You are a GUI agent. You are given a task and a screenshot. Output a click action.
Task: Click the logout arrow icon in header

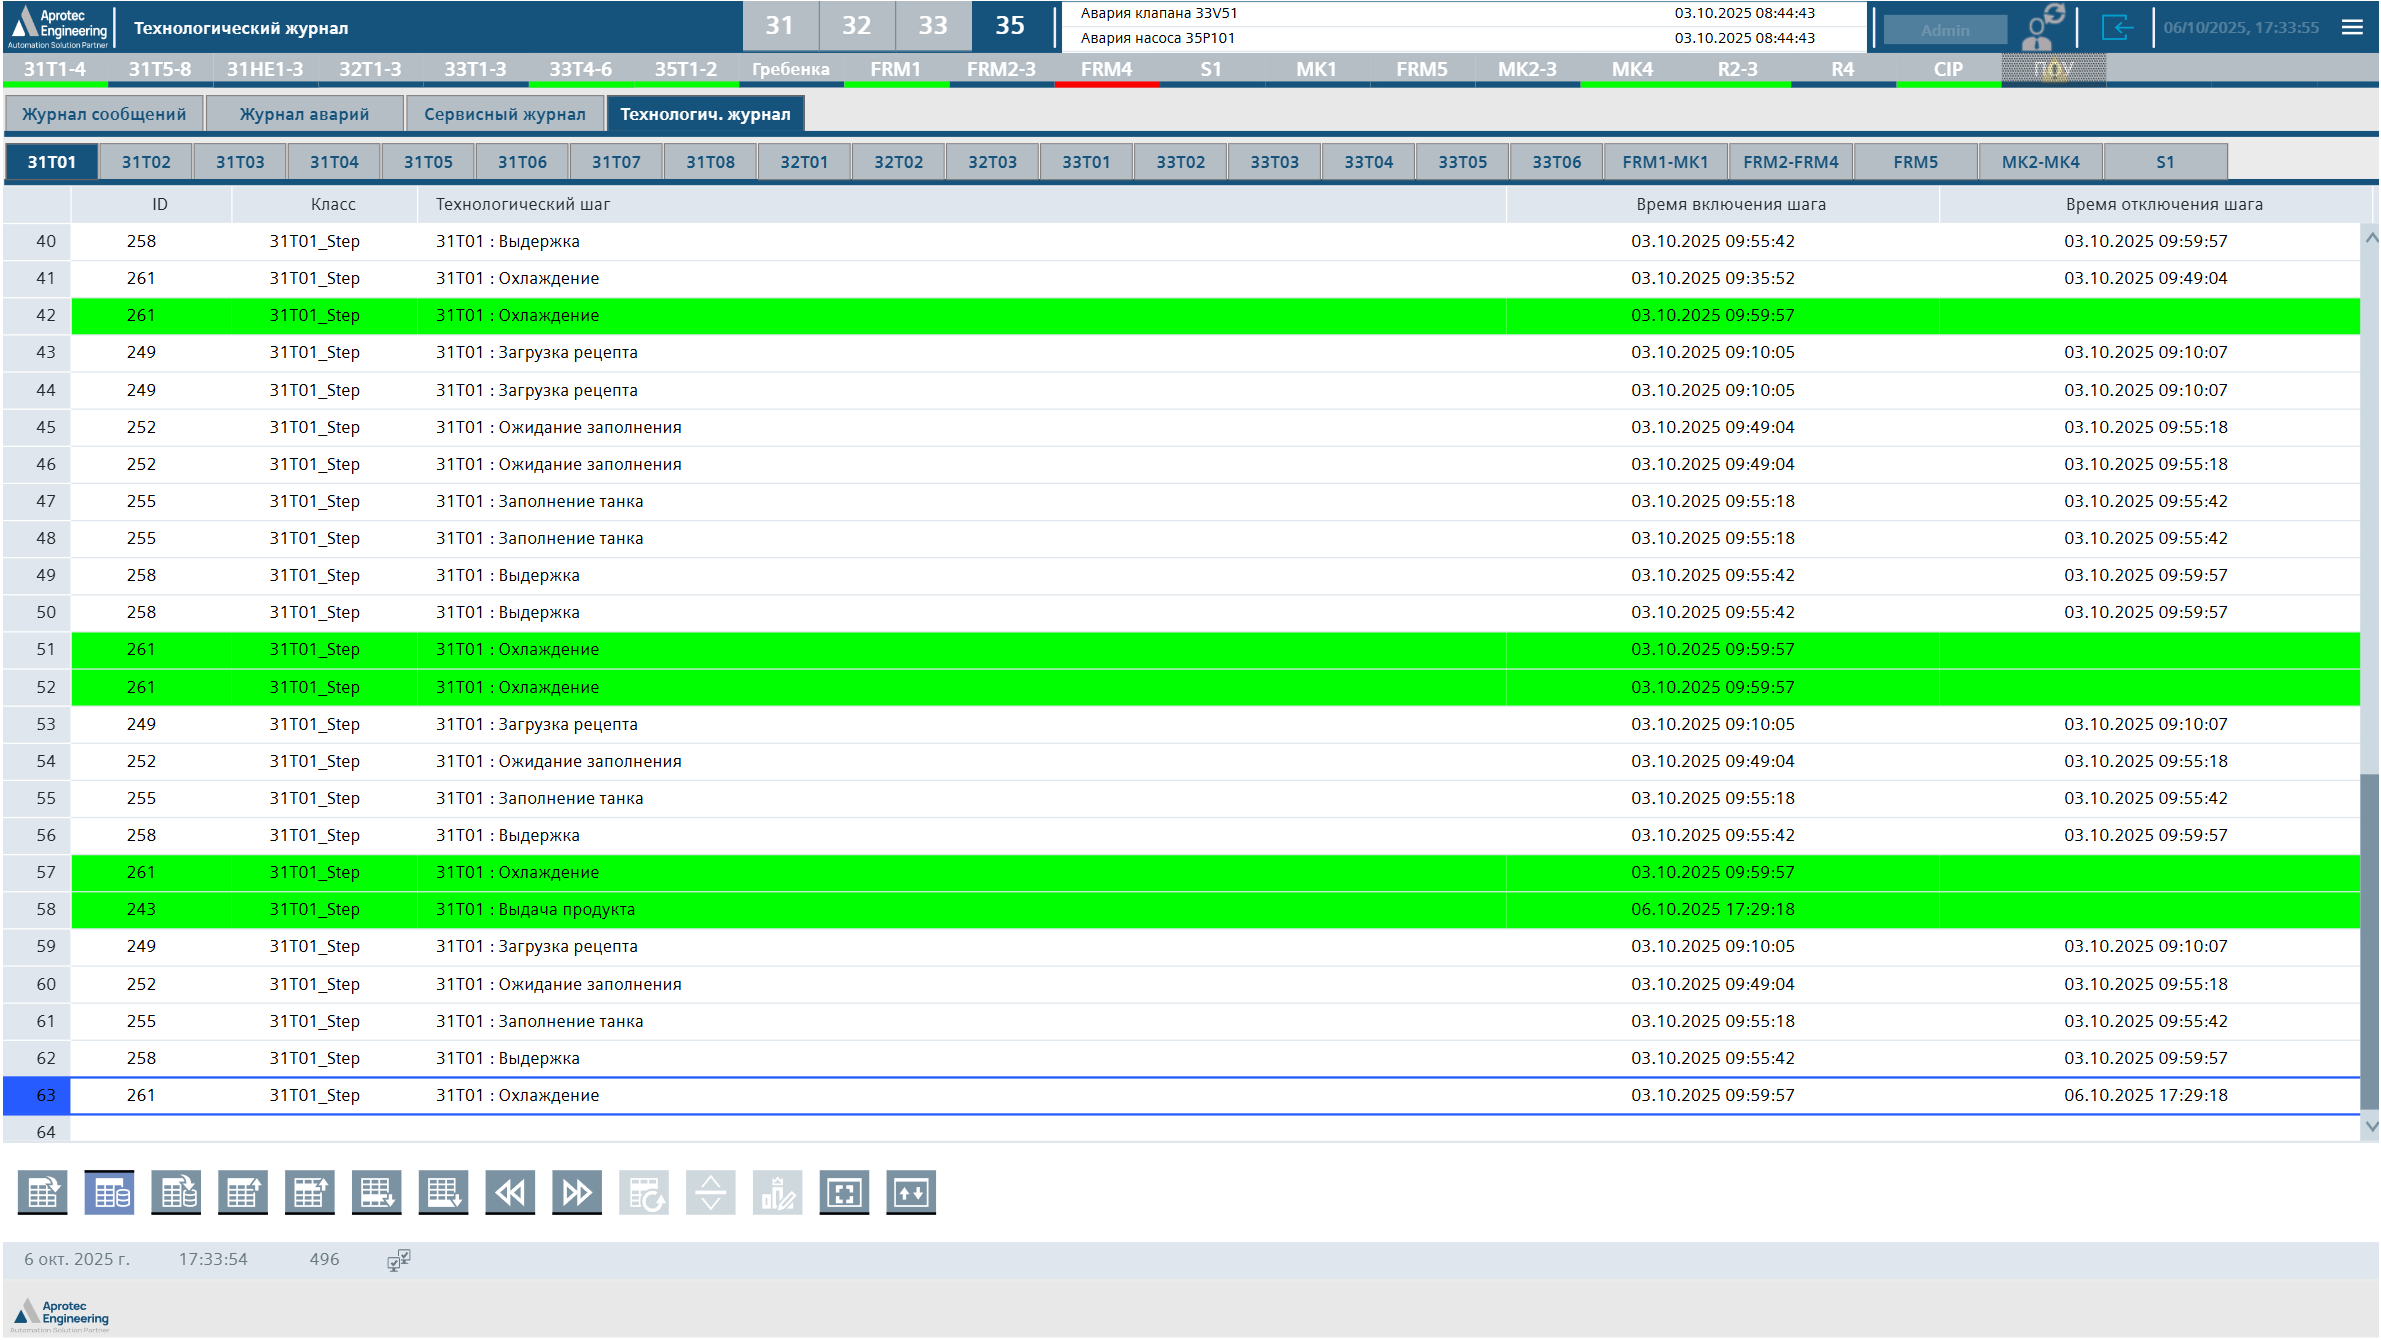[x=2116, y=27]
